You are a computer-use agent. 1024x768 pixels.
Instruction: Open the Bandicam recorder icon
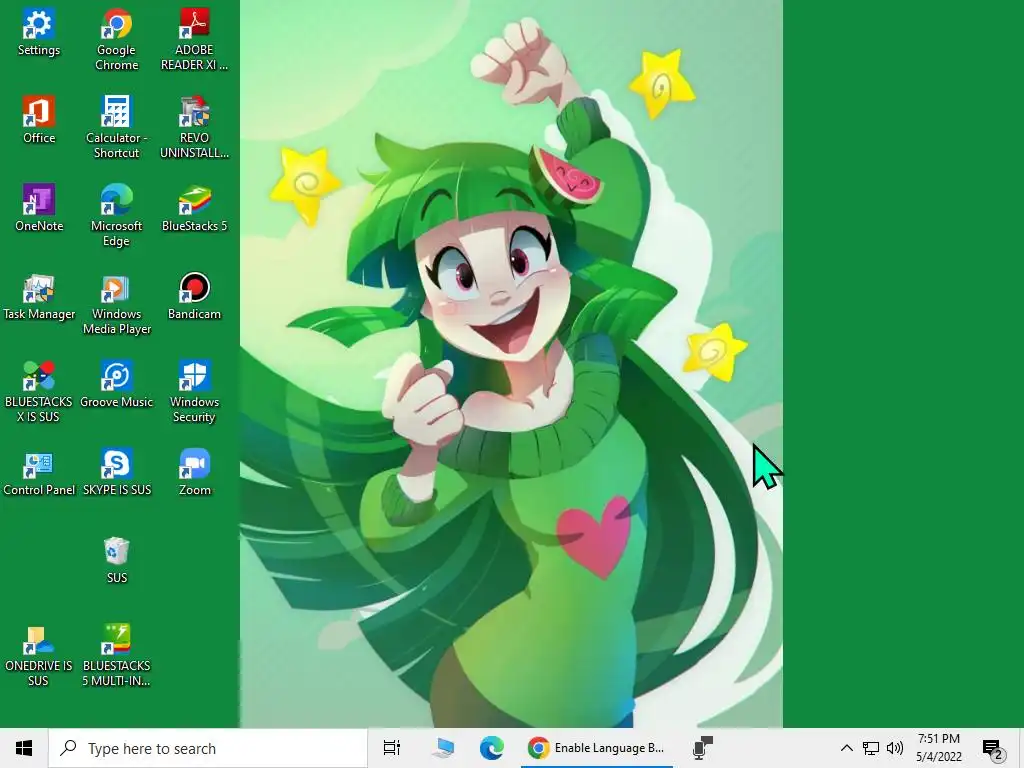[x=194, y=297]
